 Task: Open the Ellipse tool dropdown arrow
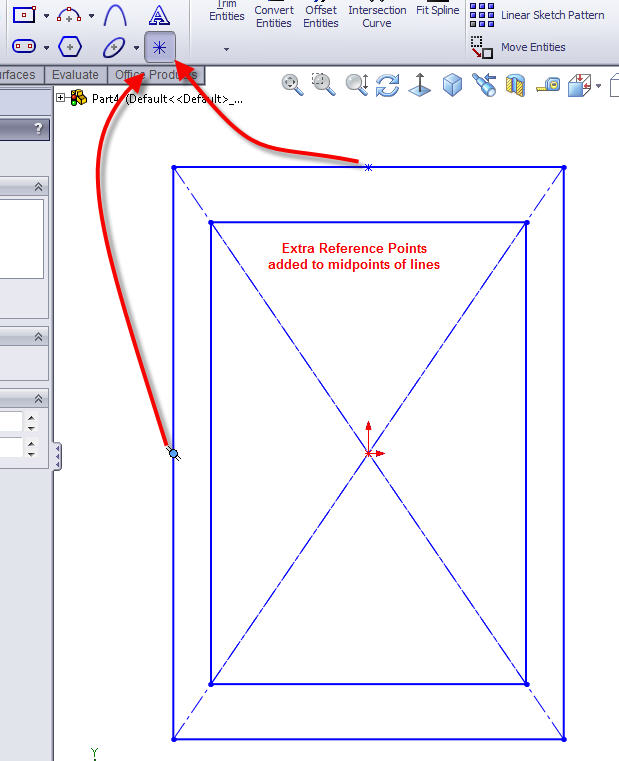136,48
